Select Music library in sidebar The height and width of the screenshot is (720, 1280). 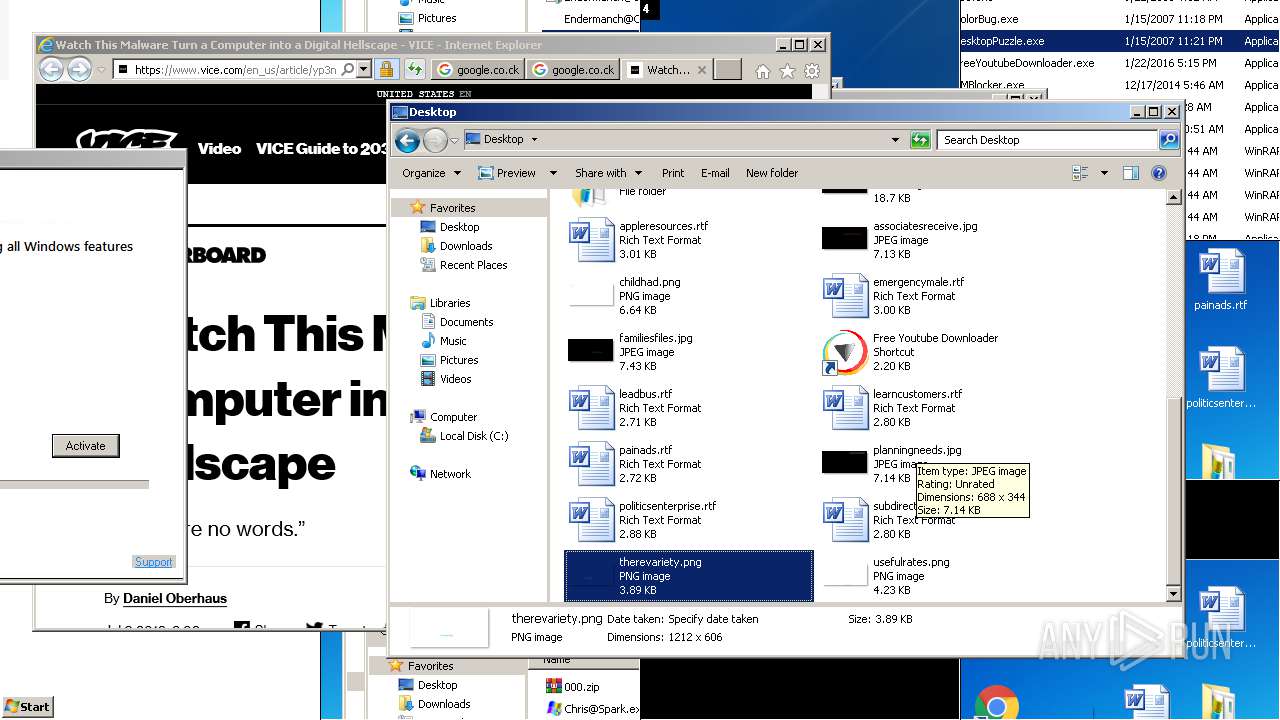pos(453,341)
